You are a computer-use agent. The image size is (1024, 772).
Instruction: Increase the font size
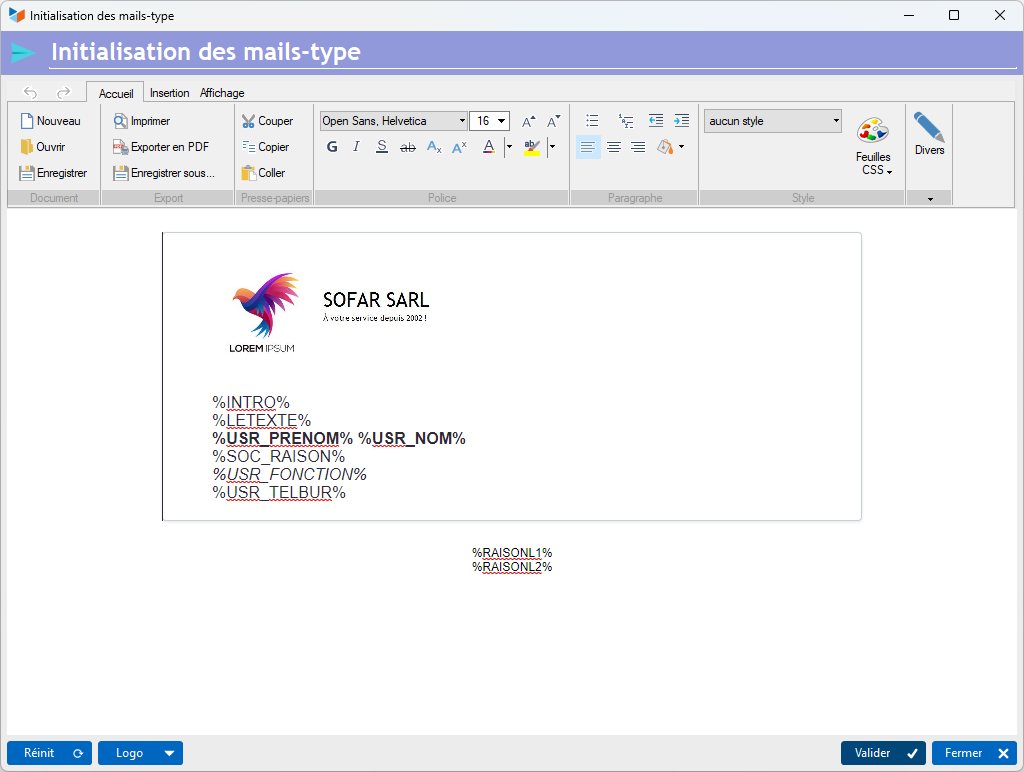(529, 121)
